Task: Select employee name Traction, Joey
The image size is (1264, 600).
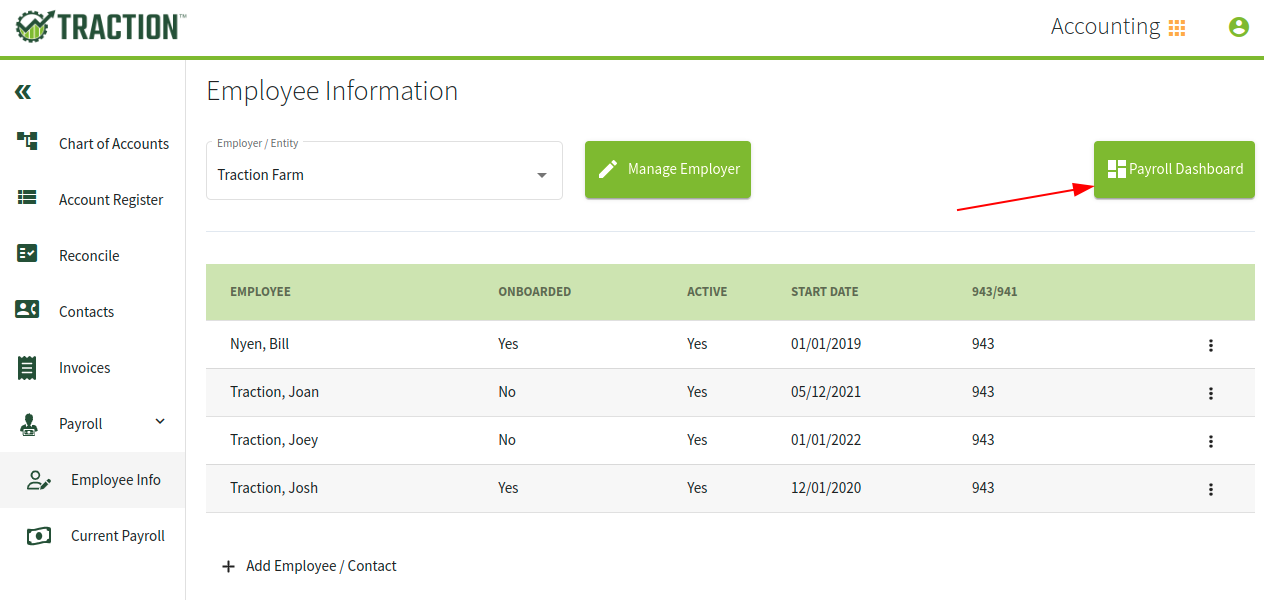Action: (274, 440)
